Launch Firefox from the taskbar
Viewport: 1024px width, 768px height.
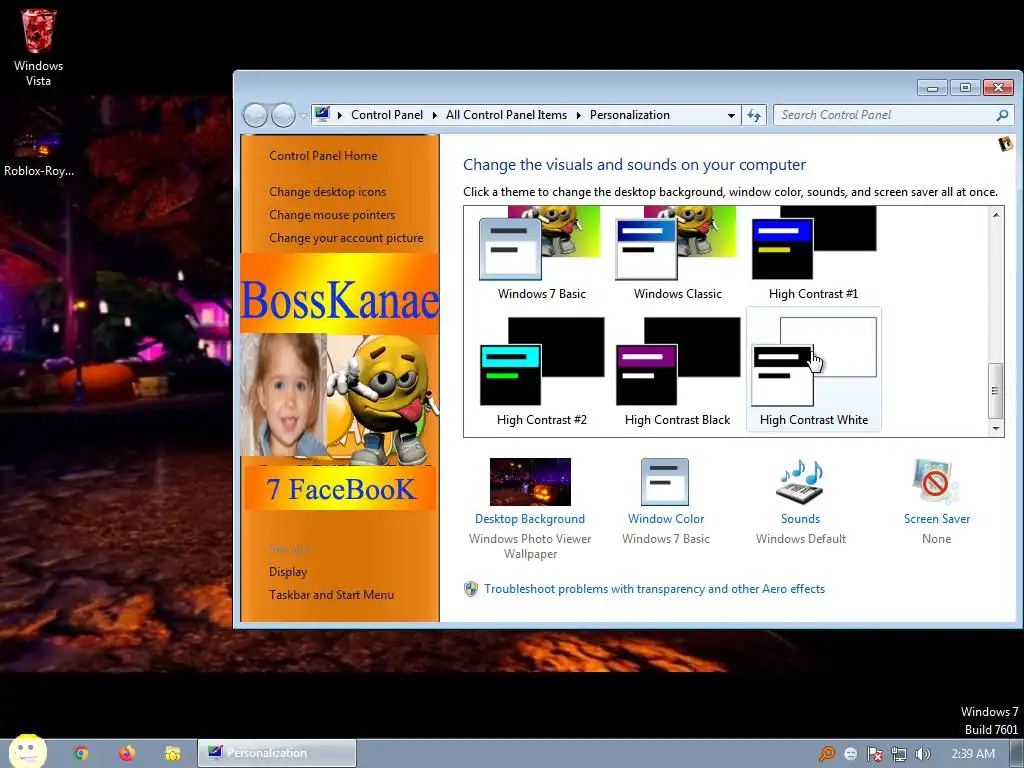127,754
